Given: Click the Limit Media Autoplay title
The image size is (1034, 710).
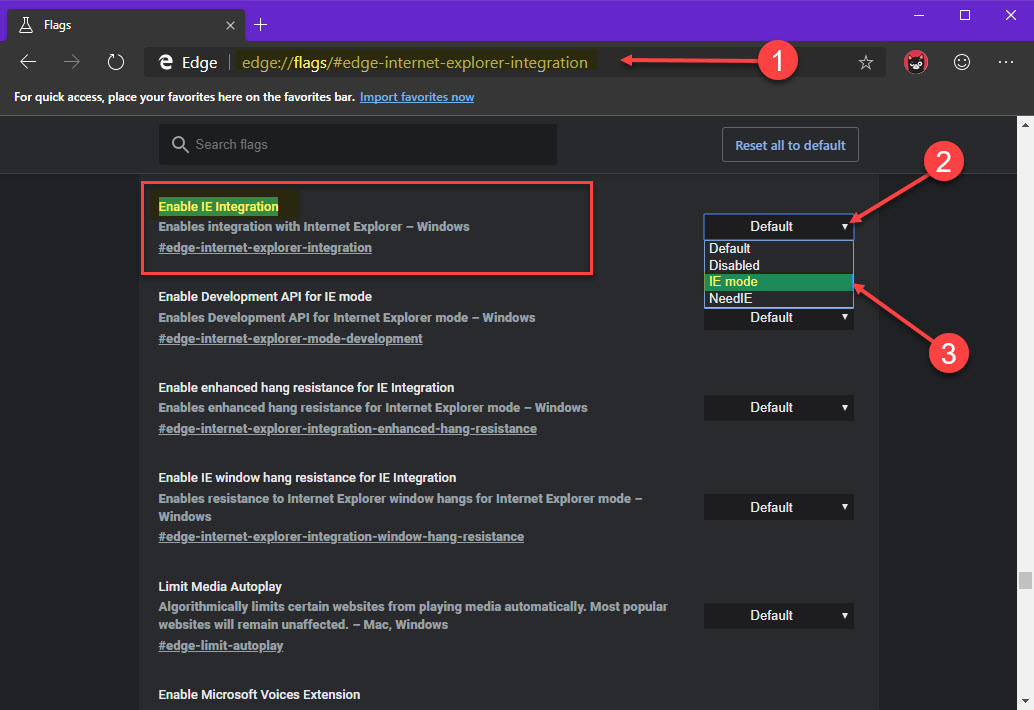Looking at the screenshot, I should click(x=220, y=587).
